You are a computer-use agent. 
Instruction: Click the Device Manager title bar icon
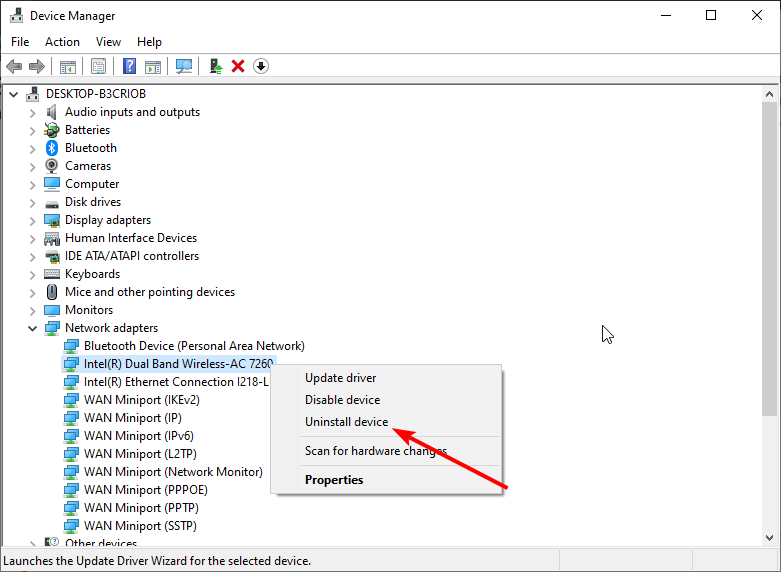tap(16, 16)
